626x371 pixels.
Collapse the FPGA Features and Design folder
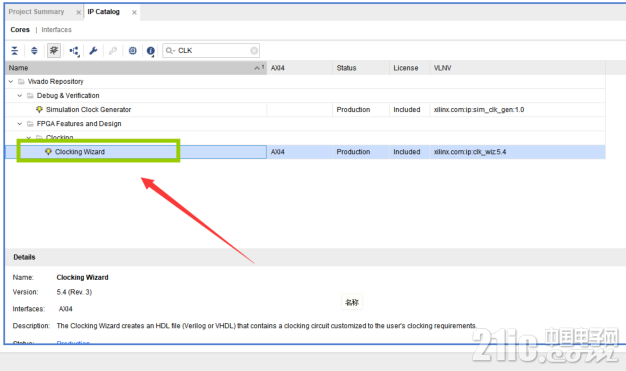coord(20,124)
